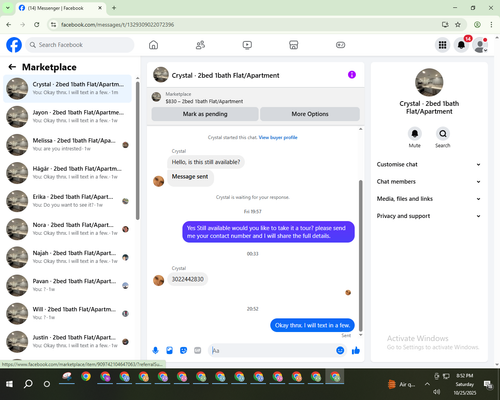
Task: Open install app icon in address bar
Action: pyautogui.click(x=445, y=24)
